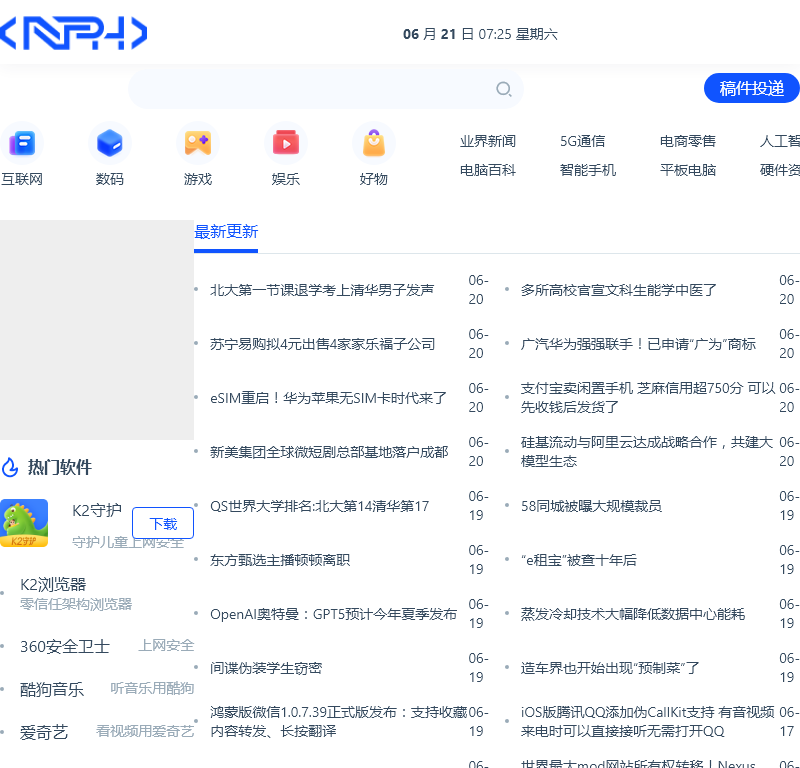The height and width of the screenshot is (768, 800).
Task: Open article 蒸发冷却技术大幅降低数据中心能耗
Action: pyautogui.click(x=633, y=614)
